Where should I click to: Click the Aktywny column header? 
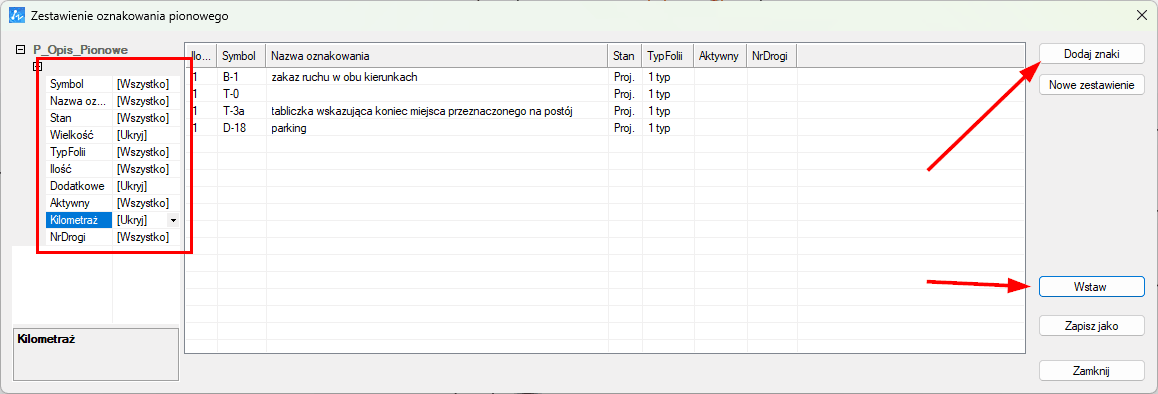coord(719,56)
